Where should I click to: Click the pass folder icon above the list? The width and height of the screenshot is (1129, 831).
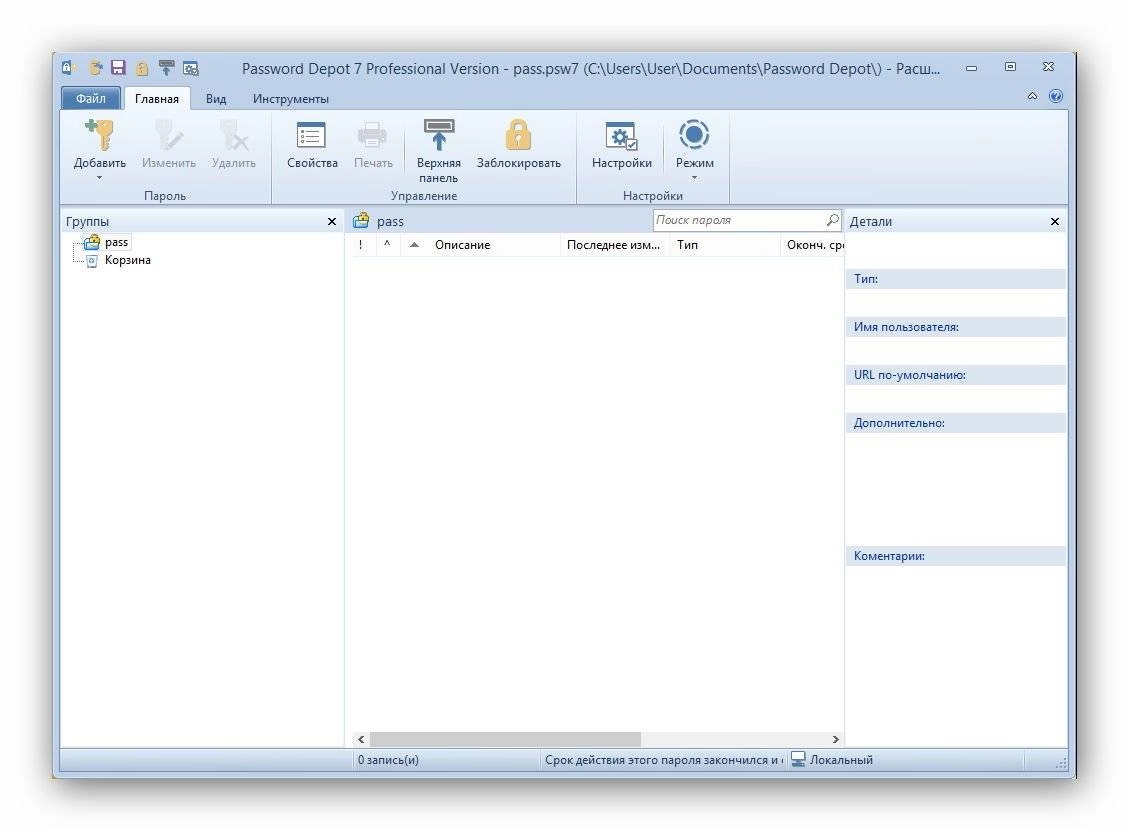361,220
